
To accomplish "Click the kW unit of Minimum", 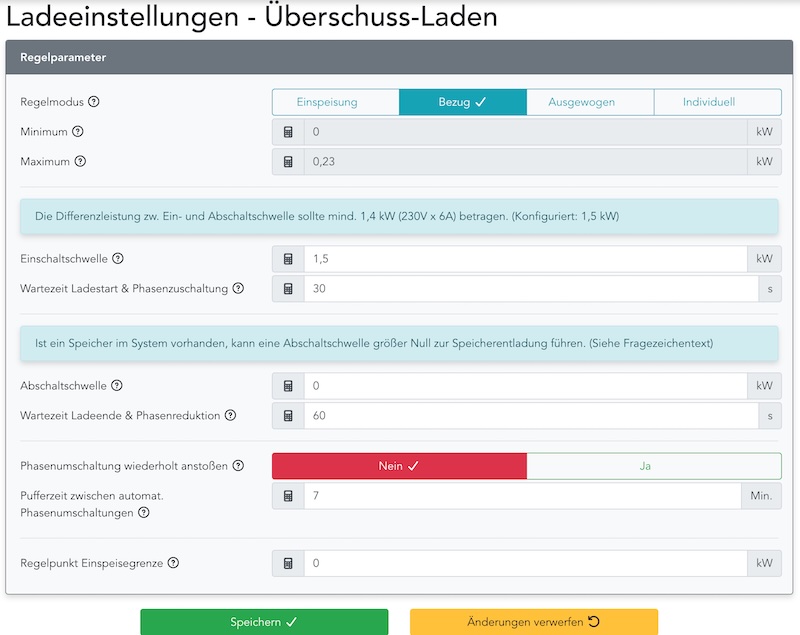I will pos(764,132).
